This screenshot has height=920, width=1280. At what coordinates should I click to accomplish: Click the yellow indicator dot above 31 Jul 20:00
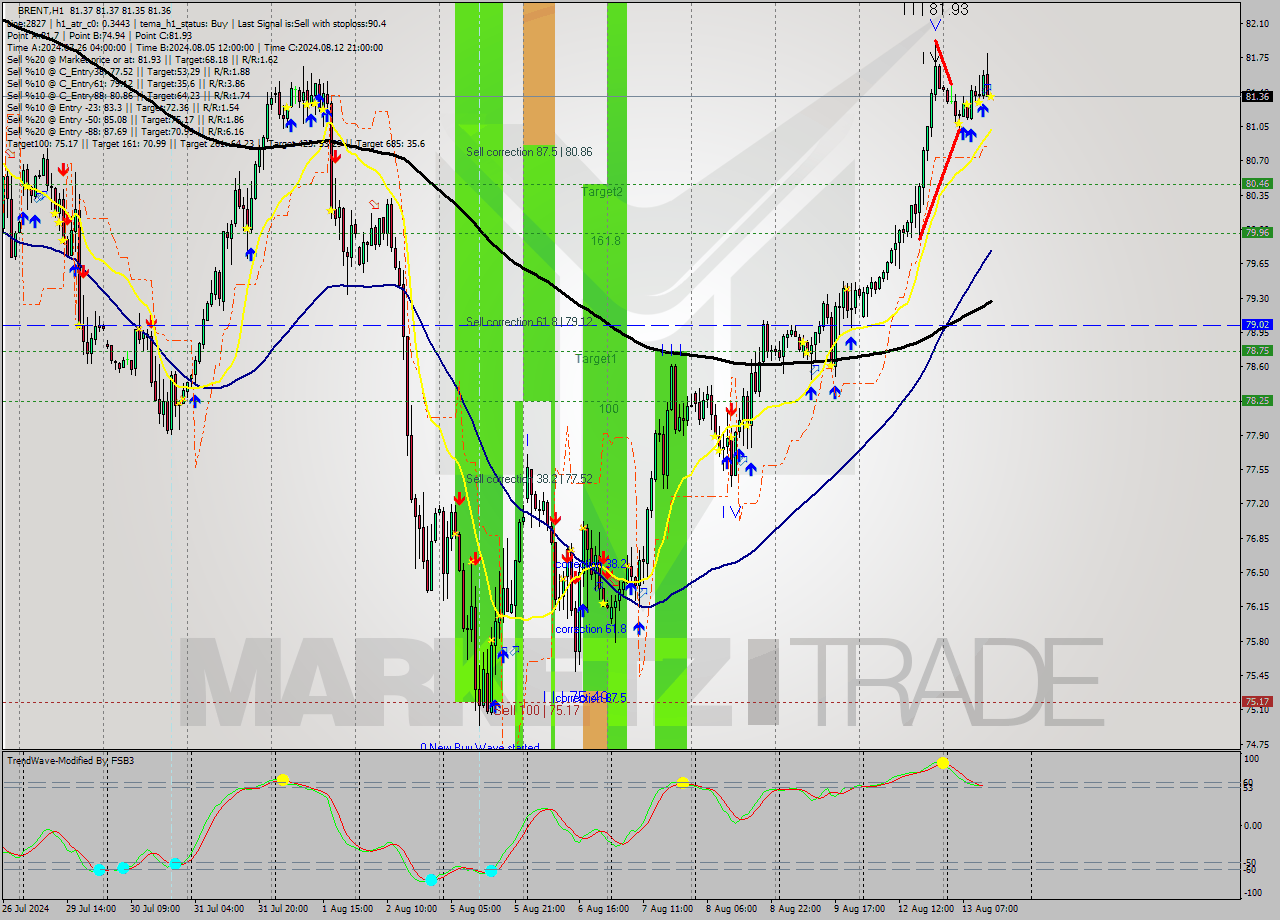283,779
